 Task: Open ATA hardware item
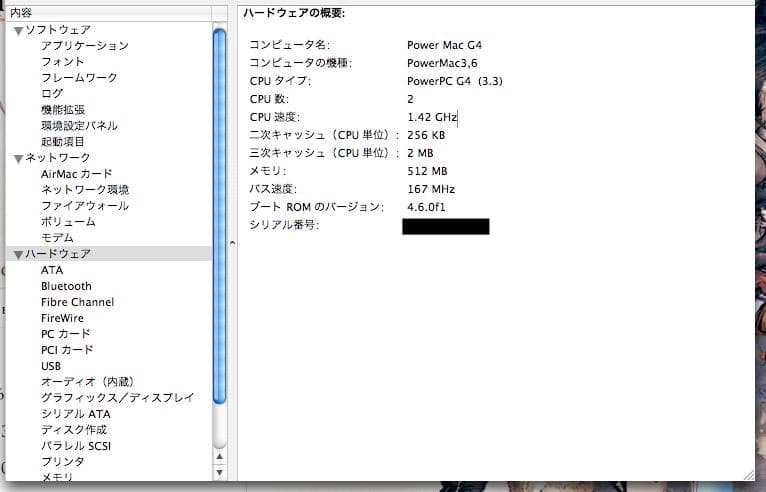(x=52, y=270)
